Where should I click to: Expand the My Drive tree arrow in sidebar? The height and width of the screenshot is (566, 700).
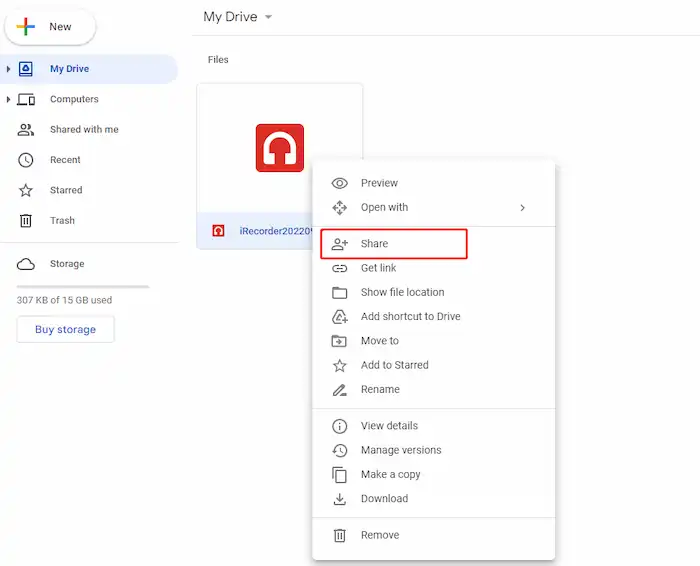tap(8, 69)
